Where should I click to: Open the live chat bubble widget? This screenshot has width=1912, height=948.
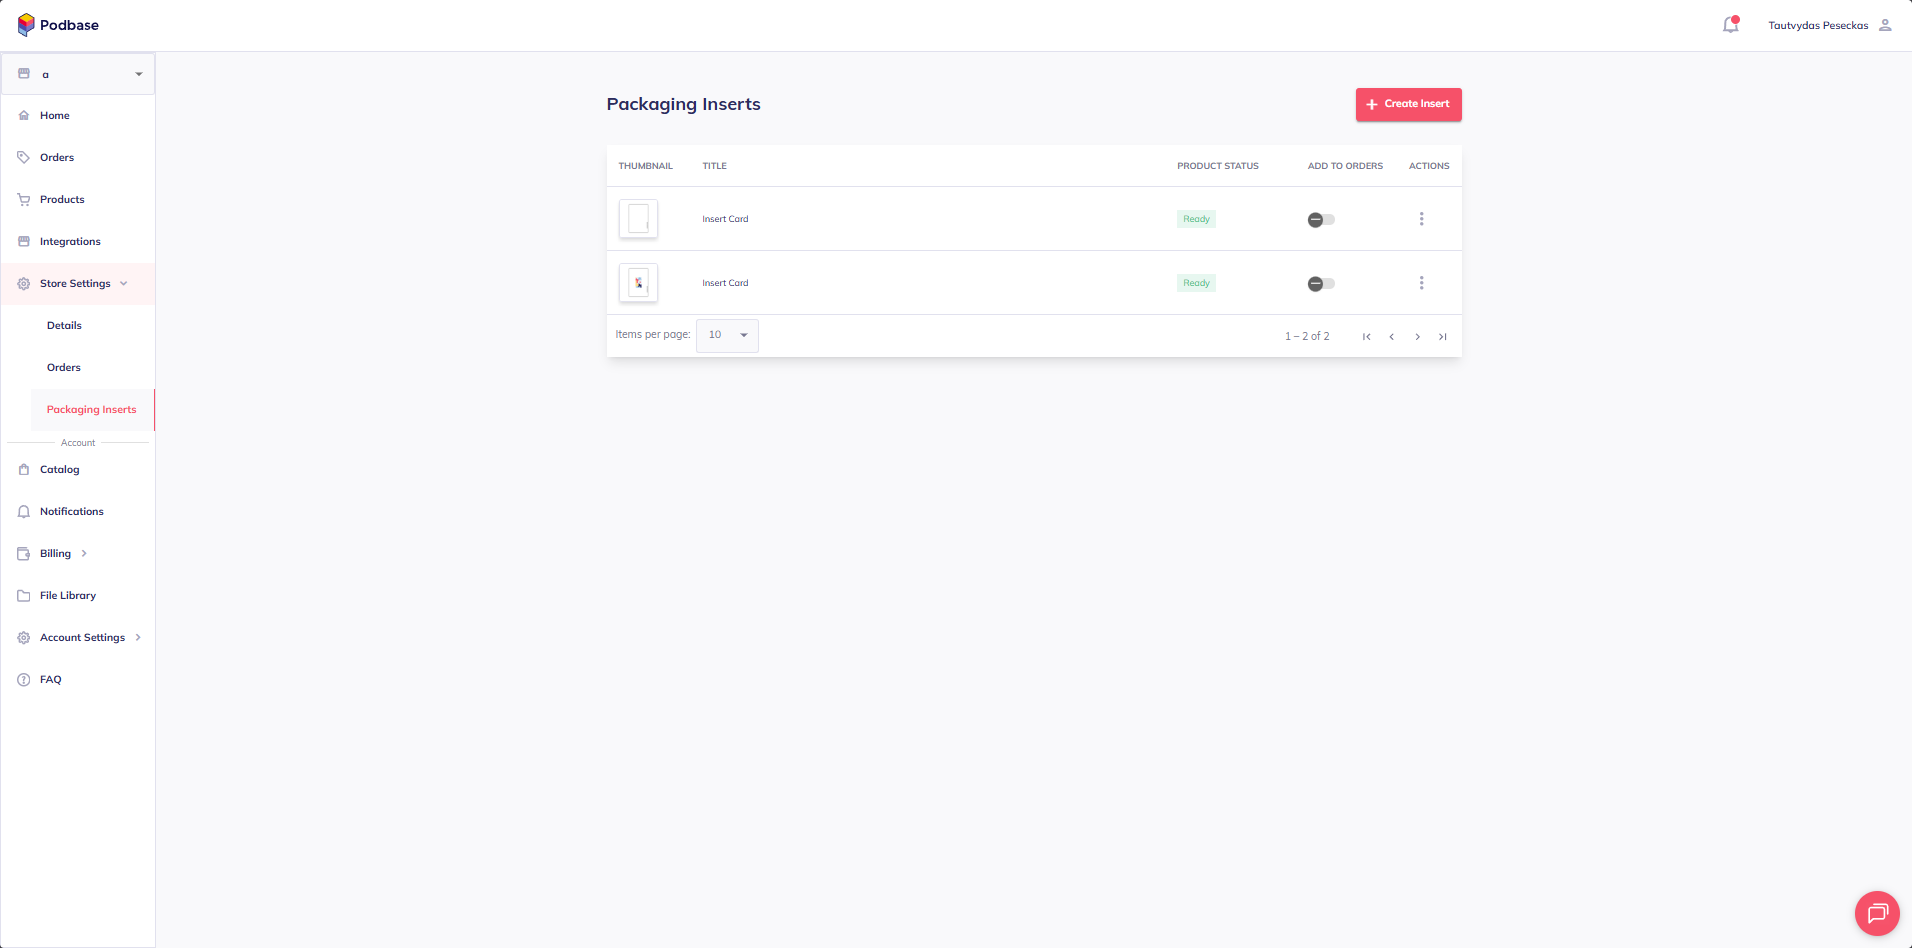1876,912
